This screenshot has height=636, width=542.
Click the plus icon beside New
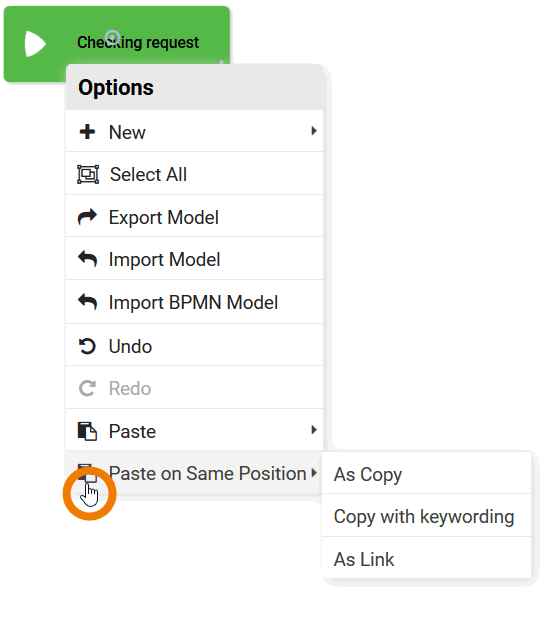(x=87, y=132)
